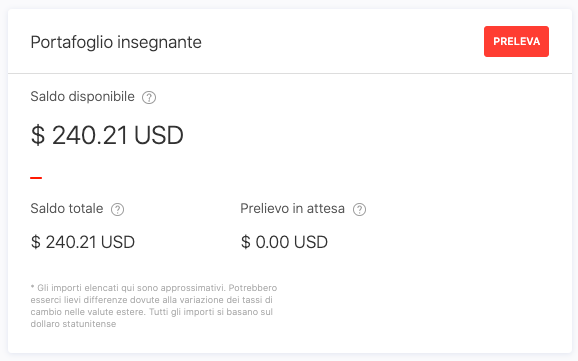Select the 240.21 figure under Saldo totale
Screen dimensions: 578x361
pyautogui.click(x=71, y=242)
